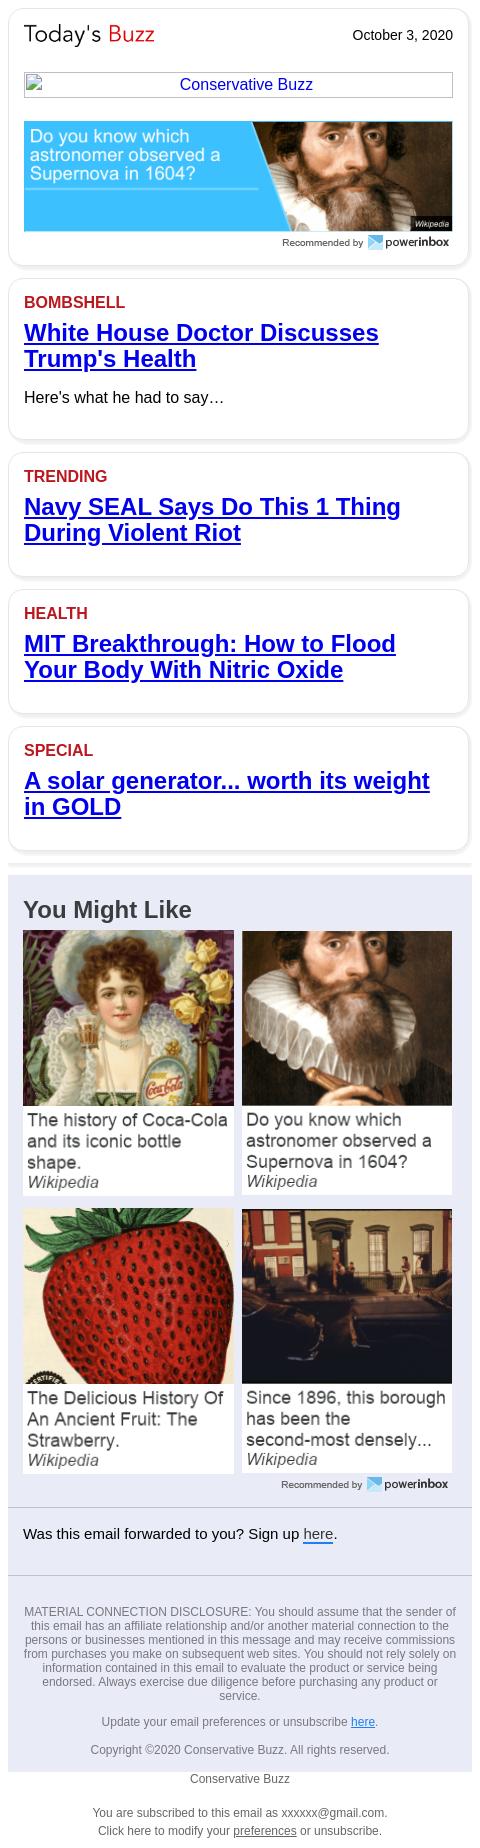Open solar generator worth GOLD article

tap(227, 794)
